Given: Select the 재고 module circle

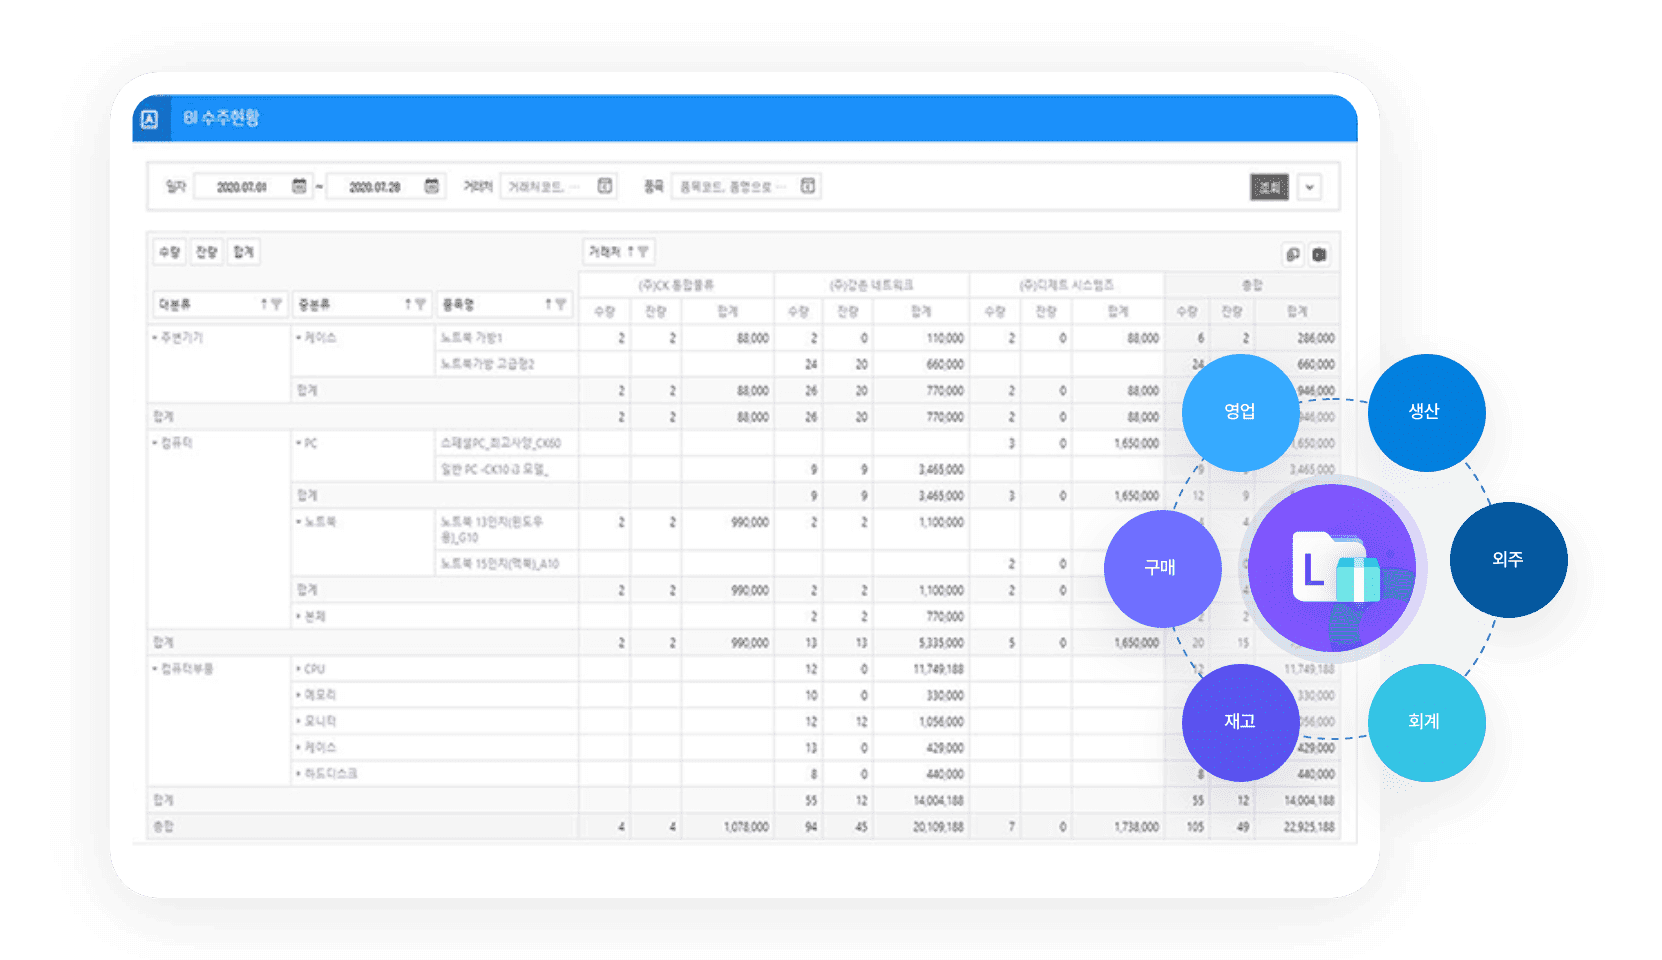Looking at the screenshot, I should click(x=1240, y=722).
